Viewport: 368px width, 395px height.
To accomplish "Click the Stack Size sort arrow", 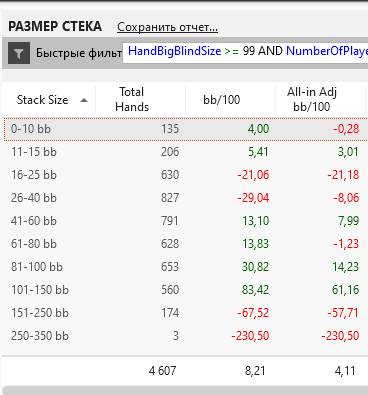I will click(84, 100).
